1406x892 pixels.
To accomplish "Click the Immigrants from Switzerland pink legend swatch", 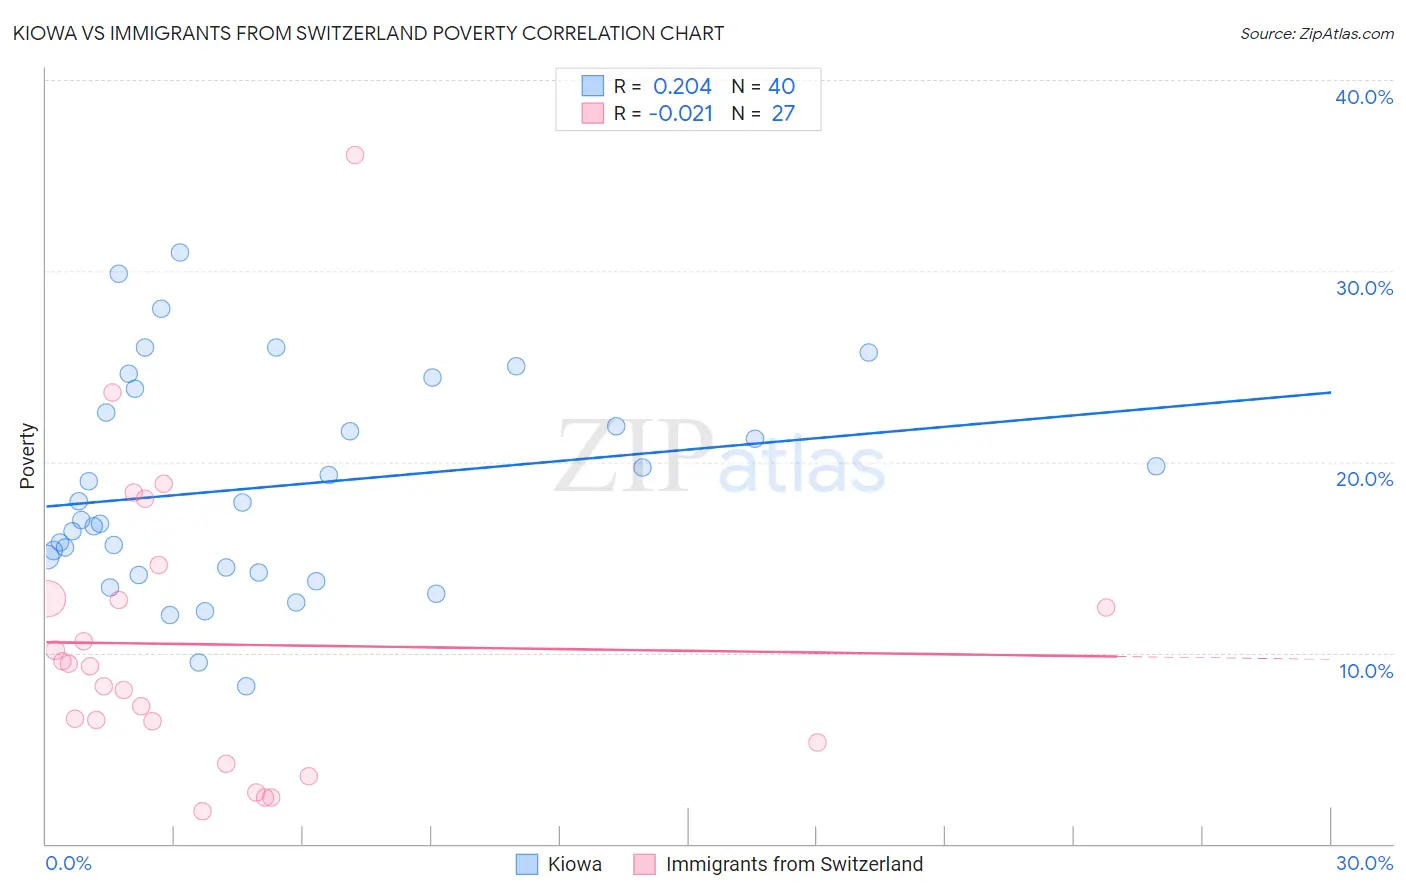I will 645,864.
